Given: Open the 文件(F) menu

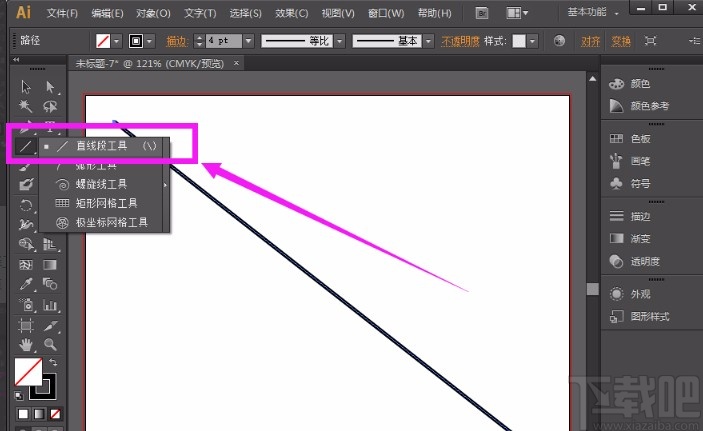Looking at the screenshot, I should [62, 13].
